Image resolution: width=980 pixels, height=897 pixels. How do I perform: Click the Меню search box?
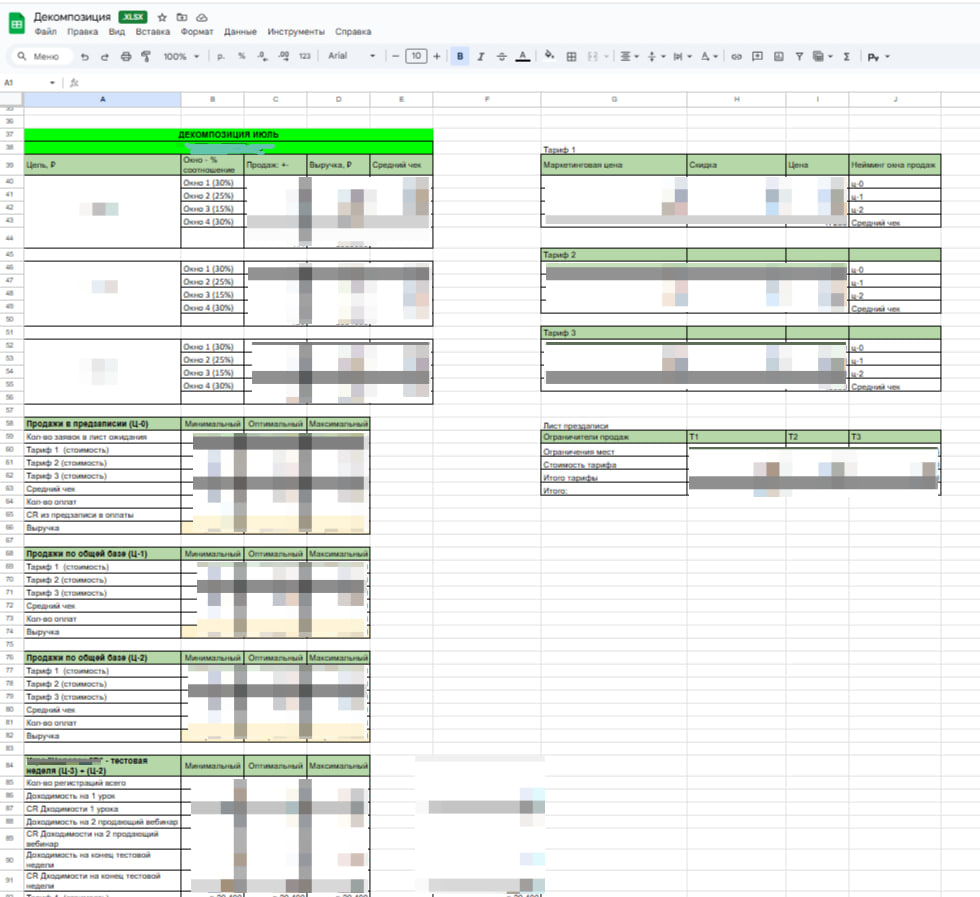pos(41,57)
